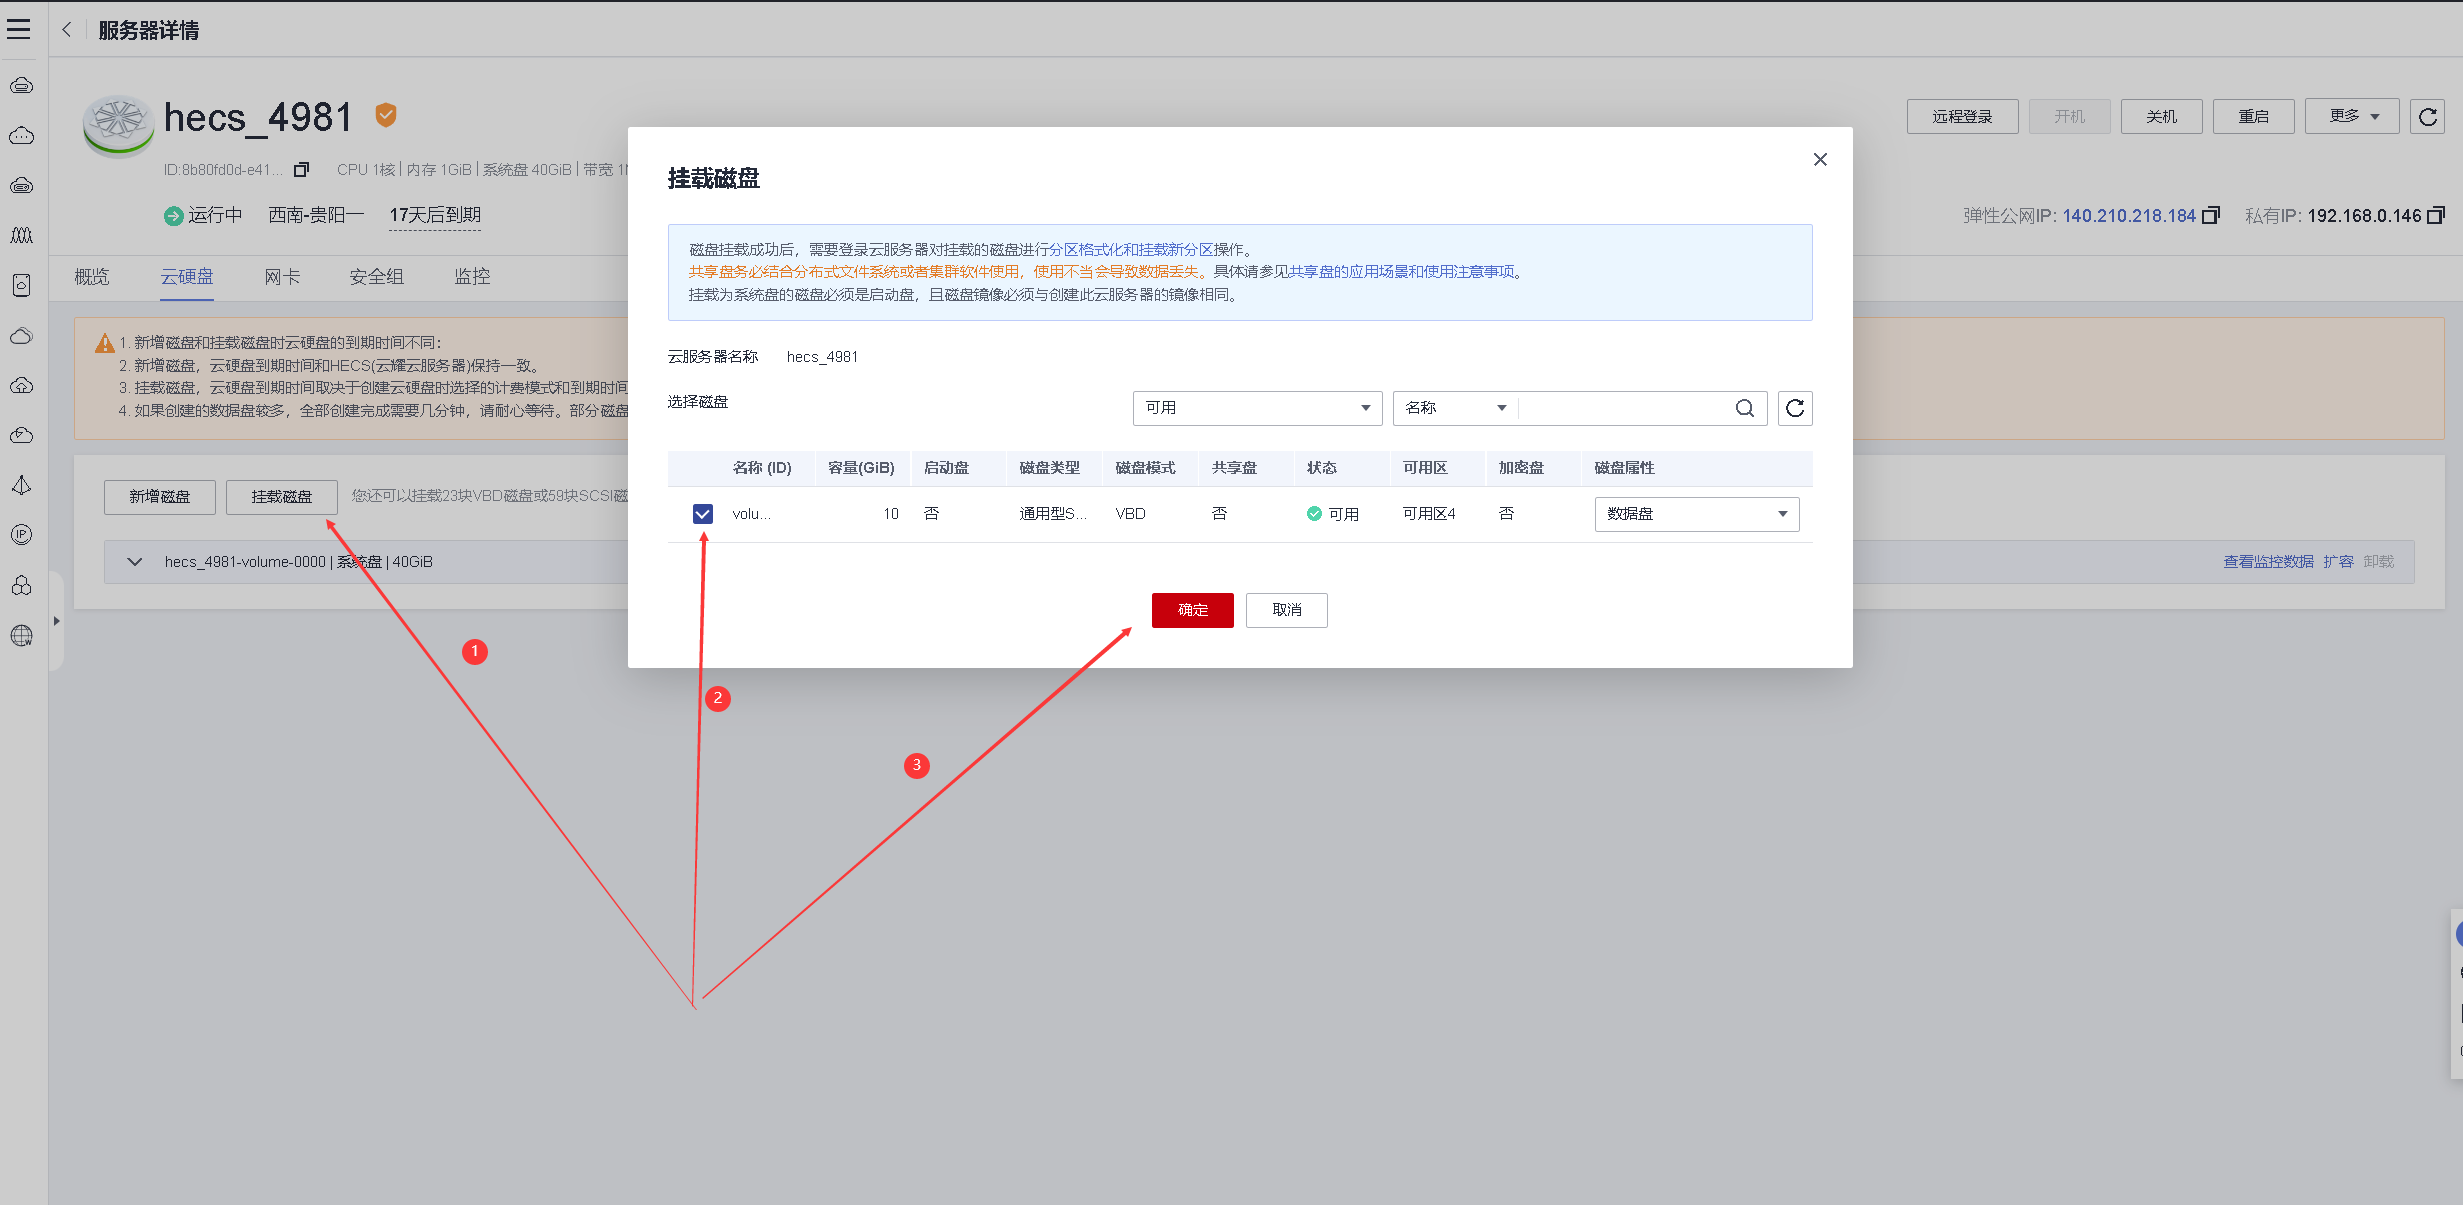Uncheck the volu... disk row checkbox

pyautogui.click(x=703, y=514)
